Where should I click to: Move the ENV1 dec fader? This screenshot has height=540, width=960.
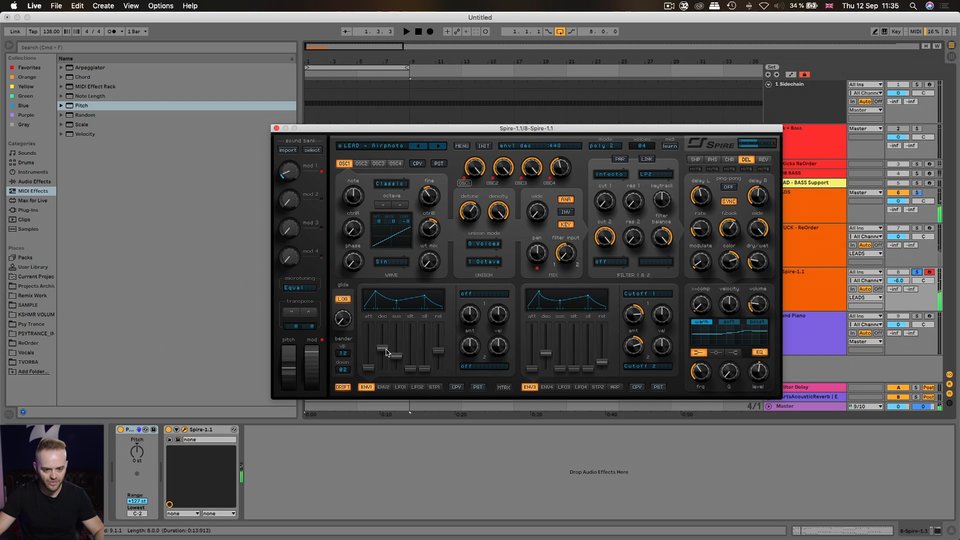[x=382, y=348]
